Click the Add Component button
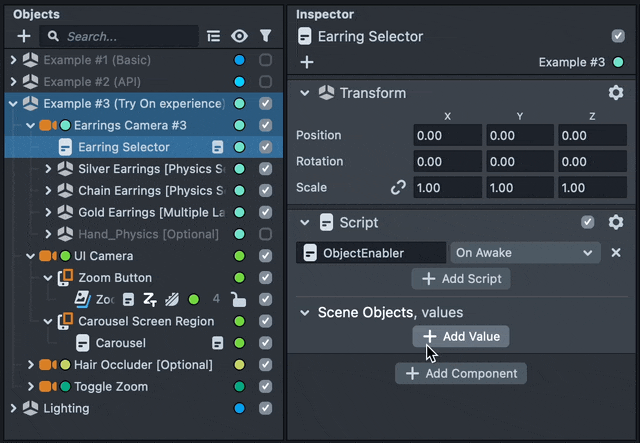Screen dimensions: 640x443 pyautogui.click(x=461, y=373)
